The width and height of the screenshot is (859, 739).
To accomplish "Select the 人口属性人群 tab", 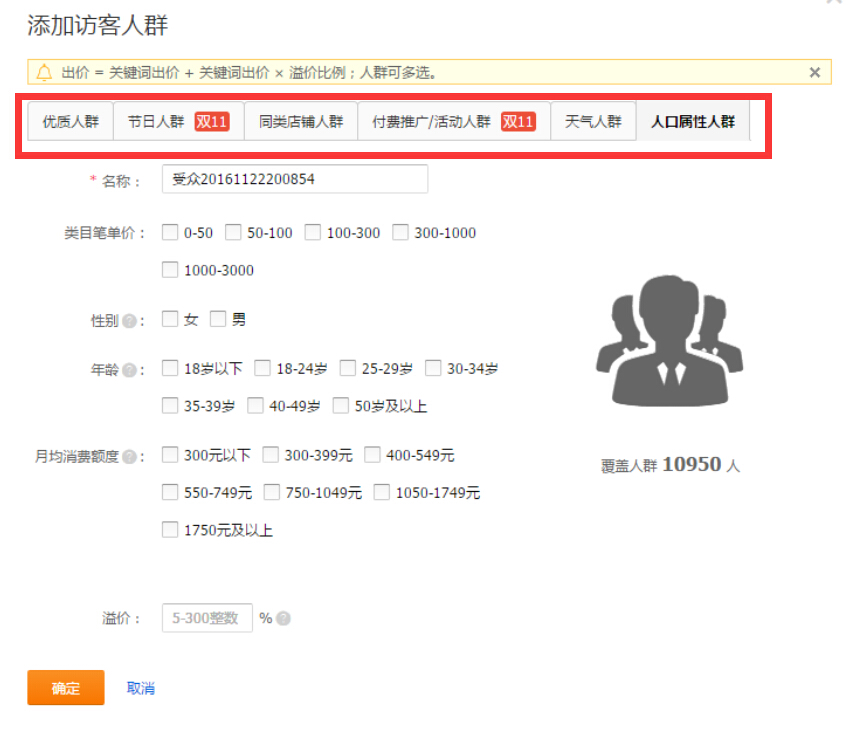I will point(693,122).
